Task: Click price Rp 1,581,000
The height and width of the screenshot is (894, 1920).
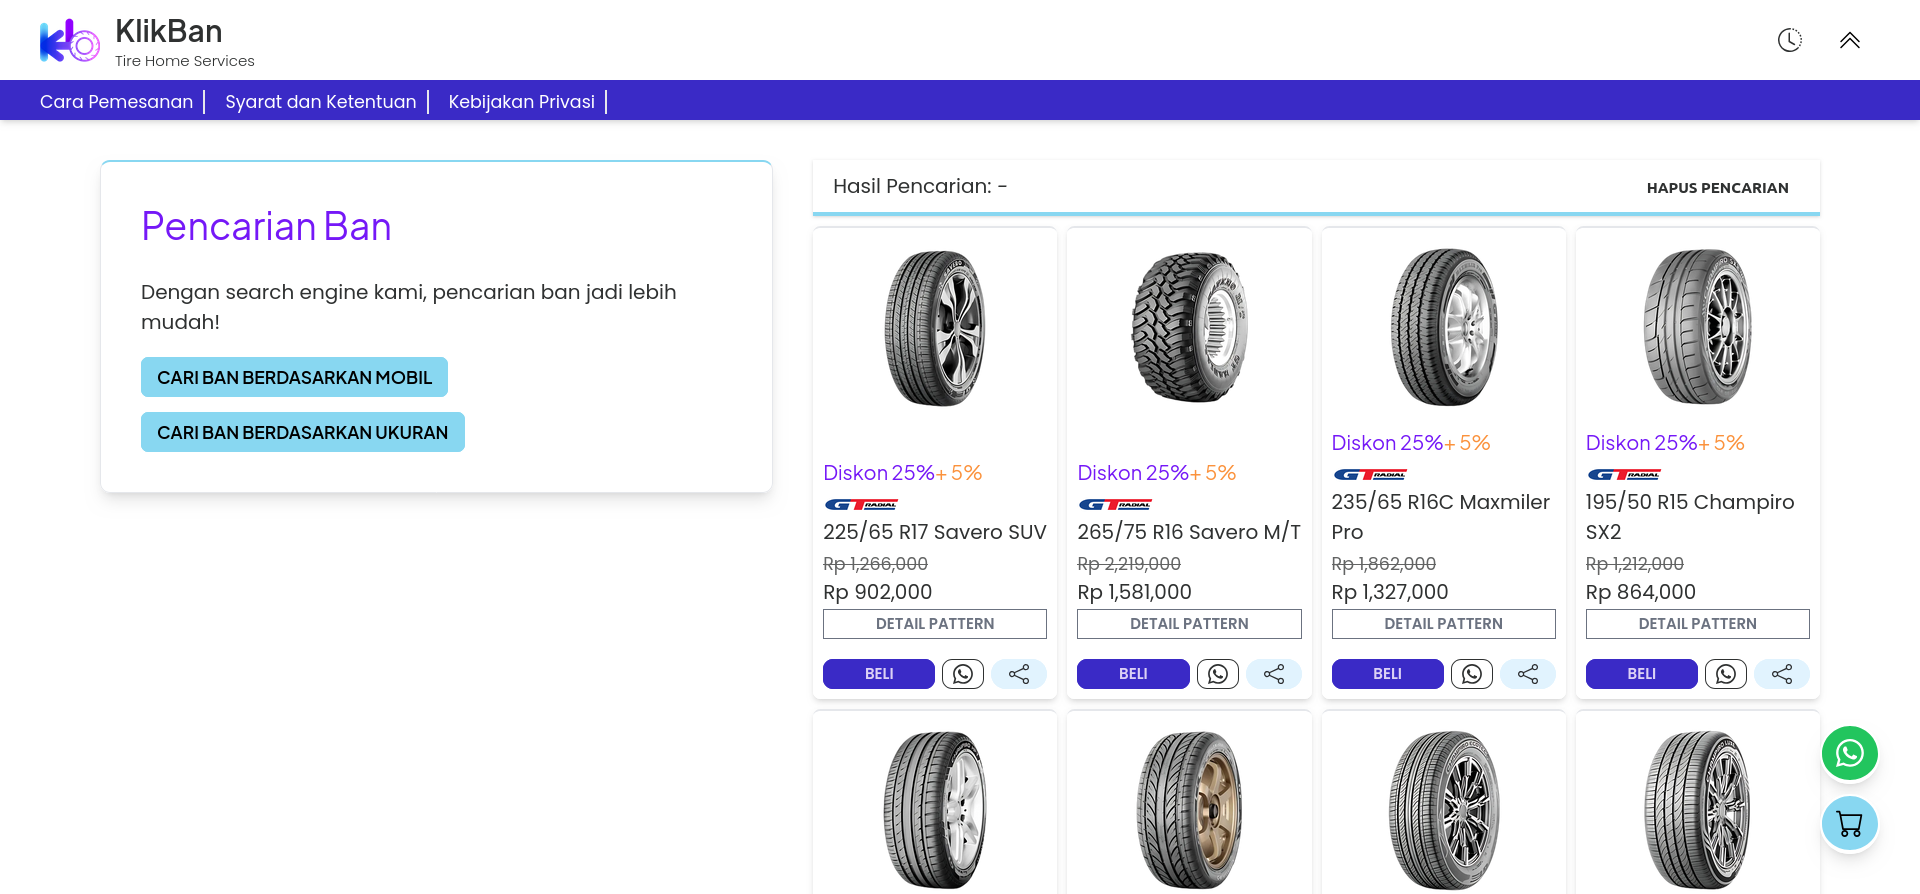Action: (1134, 592)
